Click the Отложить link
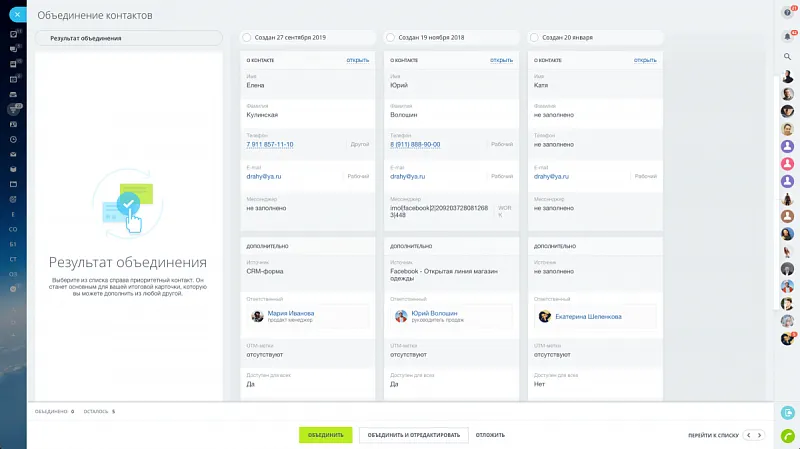Screen dimensions: 800x449 point(490,435)
